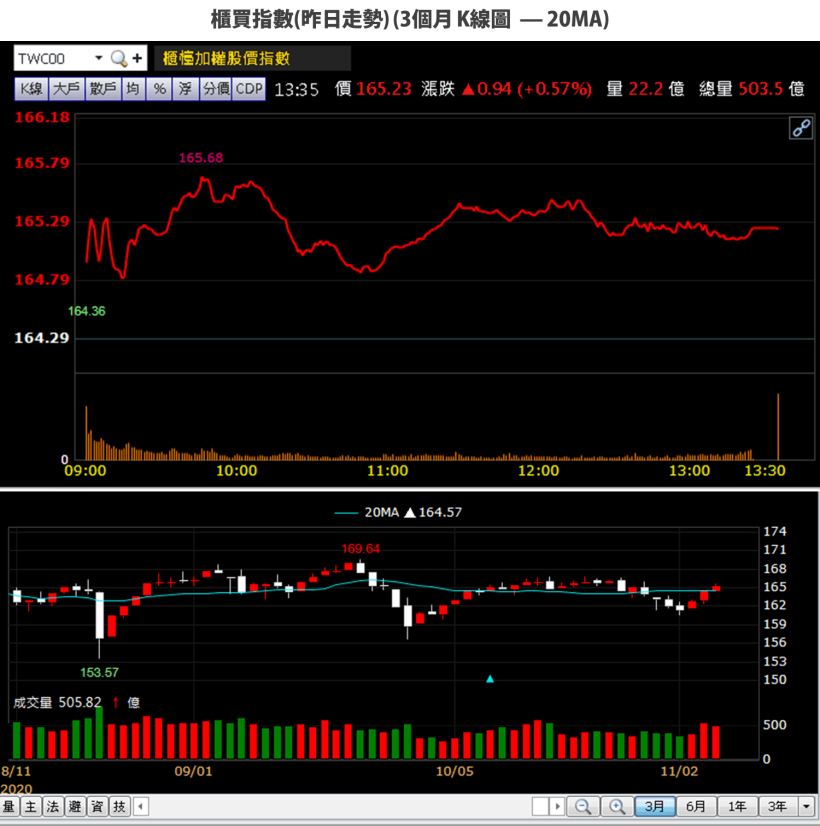Click the left scroll arrow beside 技
The width and height of the screenshot is (820, 826).
[x=141, y=807]
